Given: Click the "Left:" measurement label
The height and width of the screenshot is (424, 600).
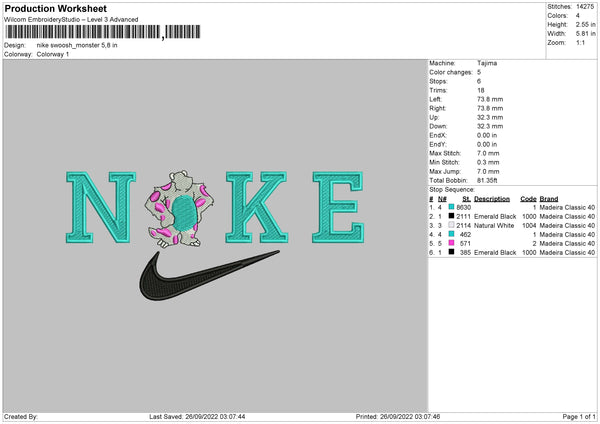Looking at the screenshot, I should pyautogui.click(x=436, y=99).
